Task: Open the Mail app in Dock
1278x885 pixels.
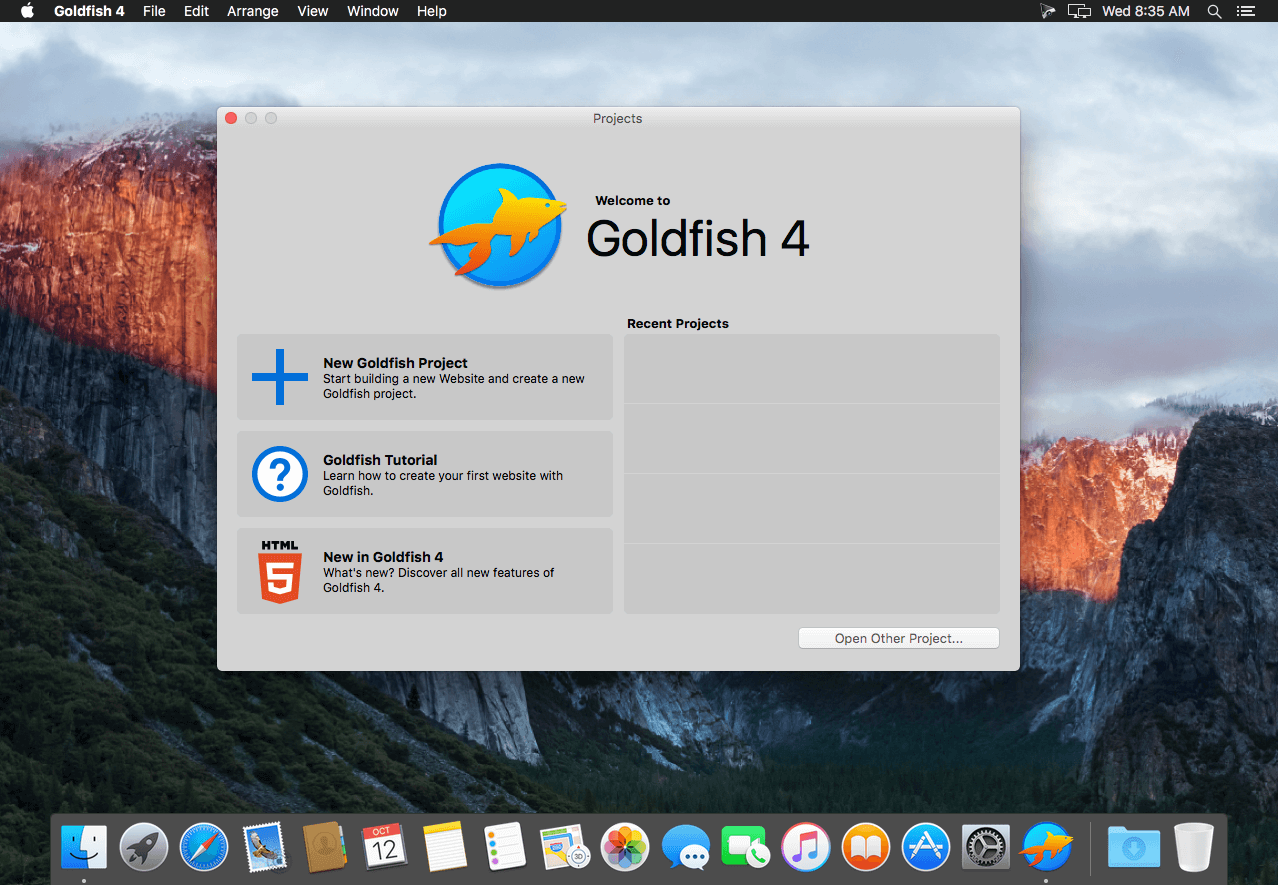Action: tap(265, 848)
